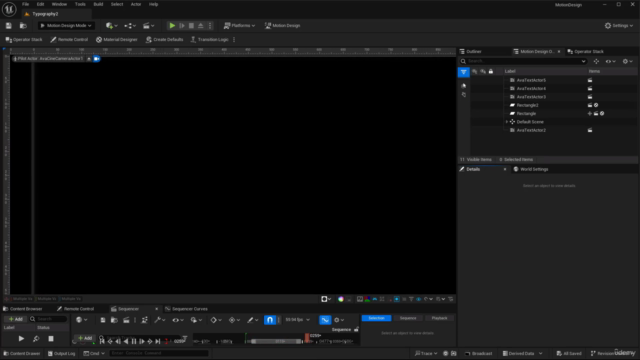
Task: Click the Create Defaults toolbar button
Action: point(164,40)
